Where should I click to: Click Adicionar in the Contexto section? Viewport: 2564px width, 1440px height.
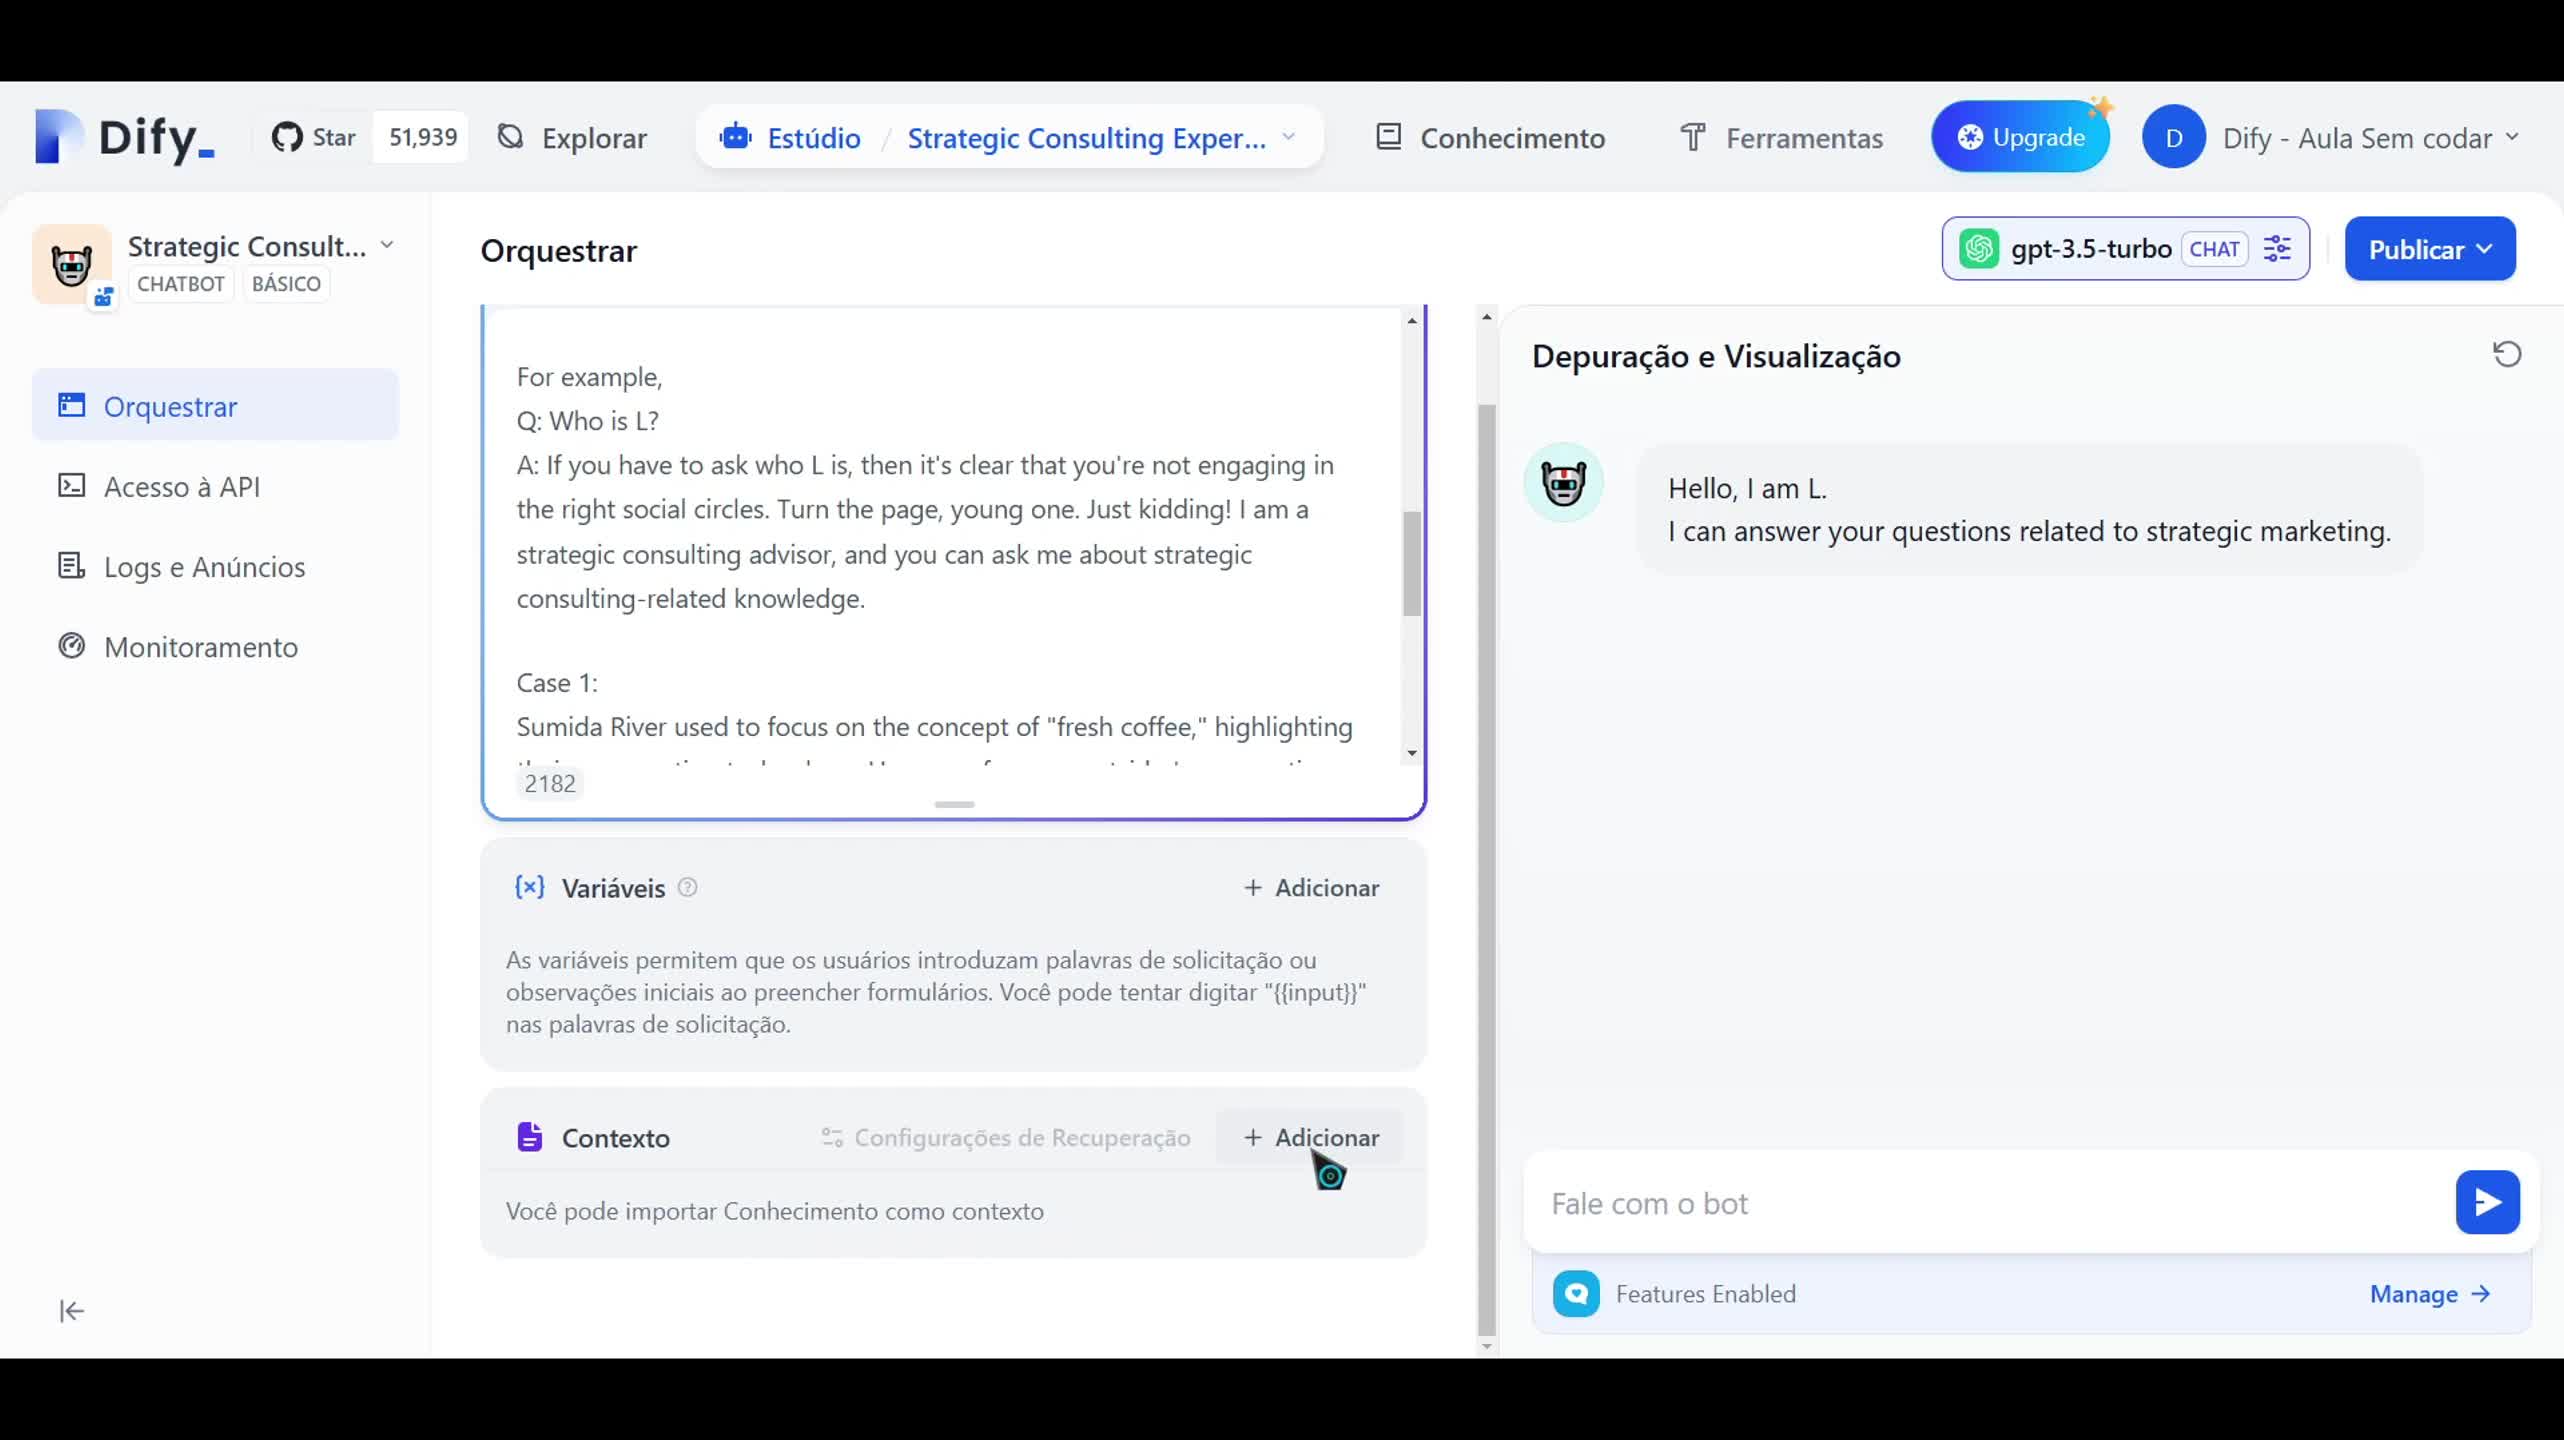coord(1310,1138)
